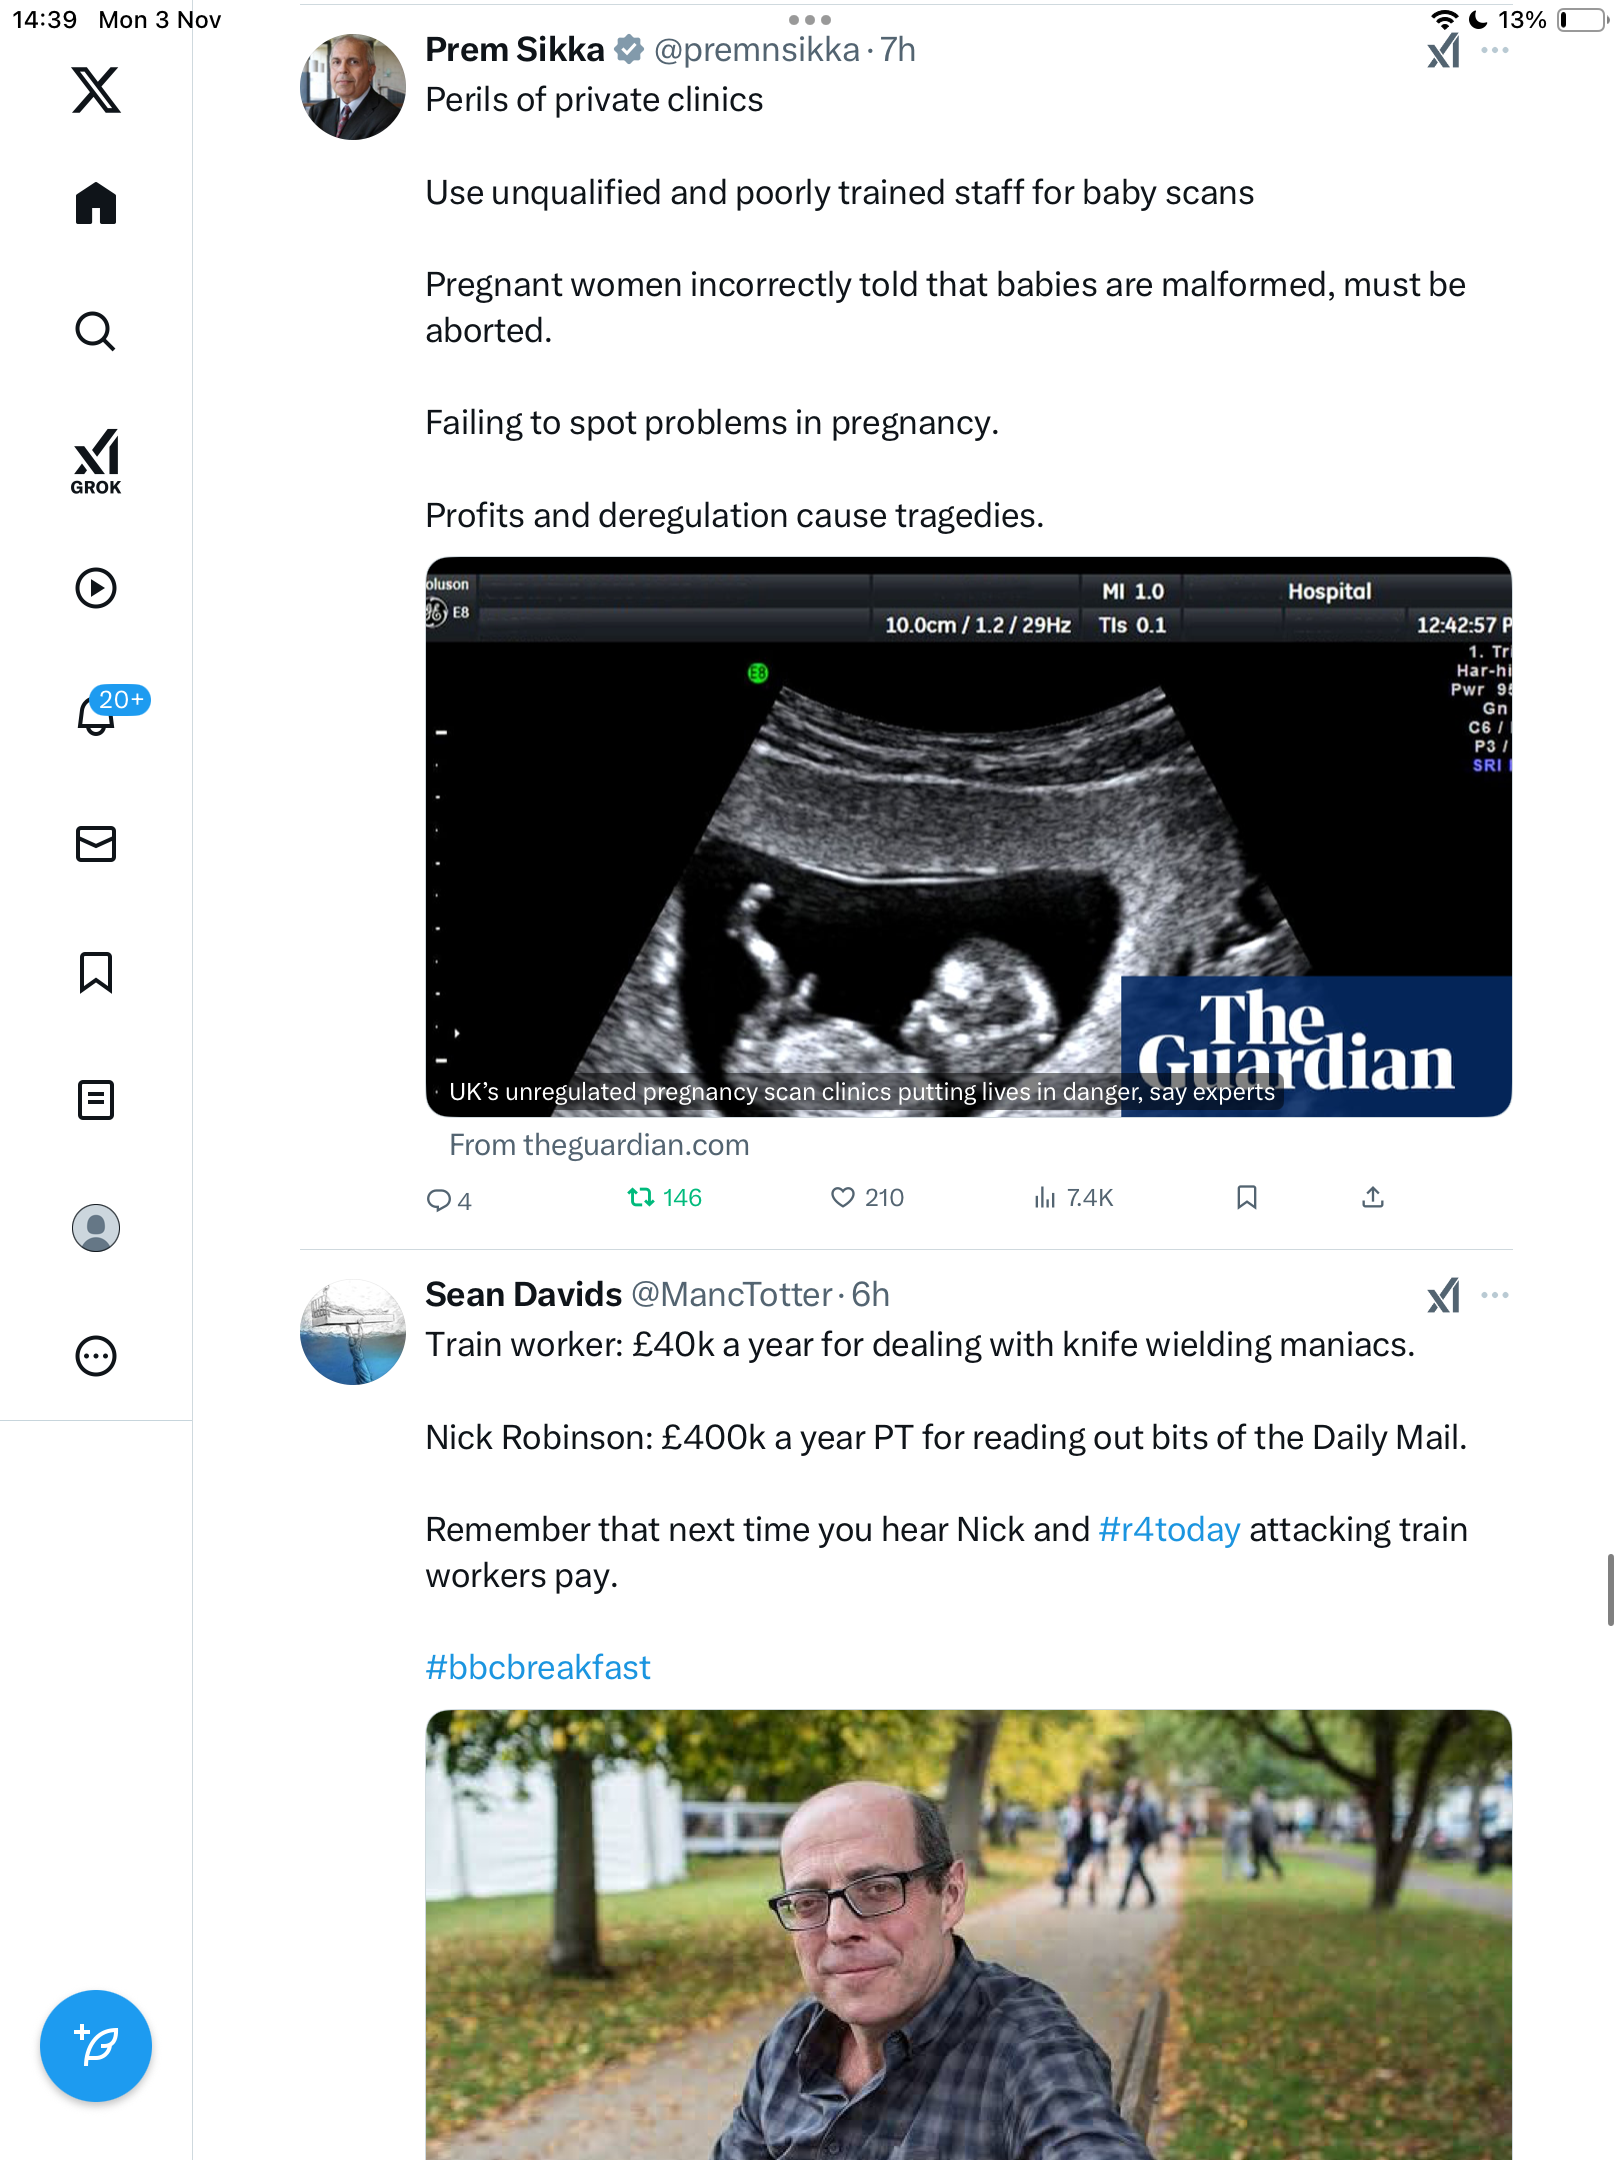This screenshot has width=1620, height=2160.
Task: Open Direct Messages envelope icon
Action: pyautogui.click(x=96, y=844)
